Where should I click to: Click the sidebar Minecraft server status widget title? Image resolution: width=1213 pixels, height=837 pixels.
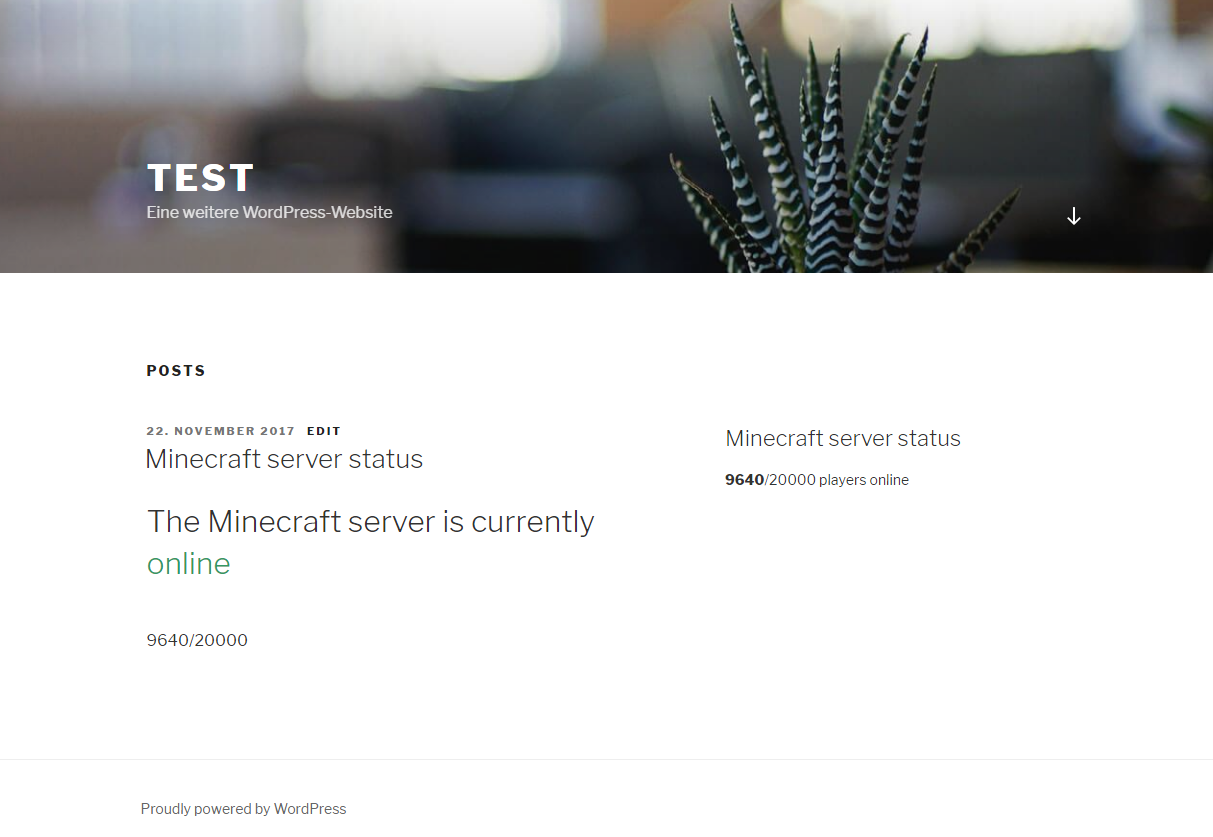pyautogui.click(x=843, y=438)
